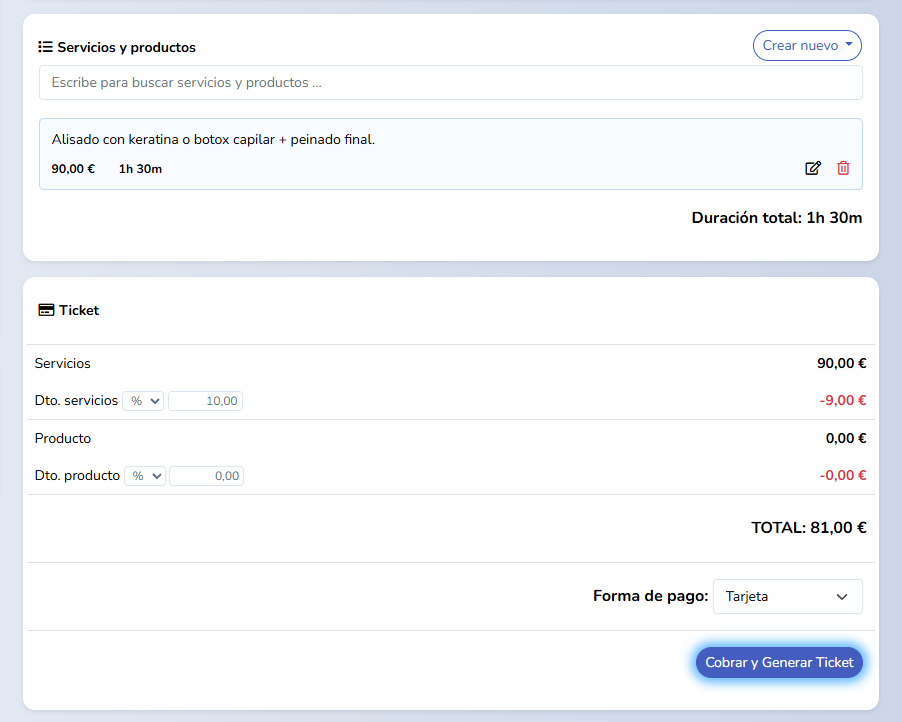Click the credit card icon beside Ticket
This screenshot has height=722, width=902.
(46, 310)
